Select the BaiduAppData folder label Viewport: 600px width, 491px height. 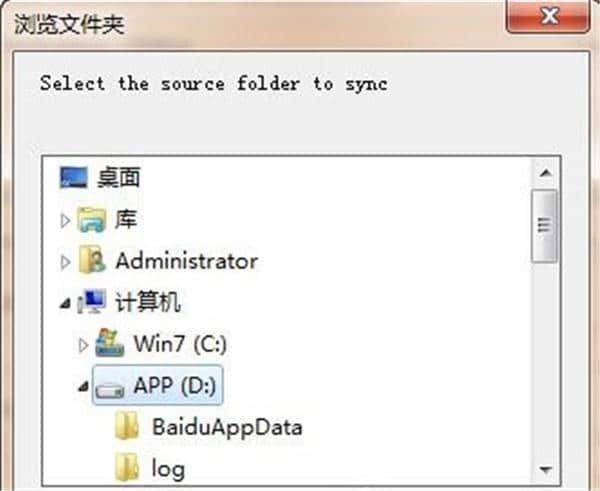point(227,426)
